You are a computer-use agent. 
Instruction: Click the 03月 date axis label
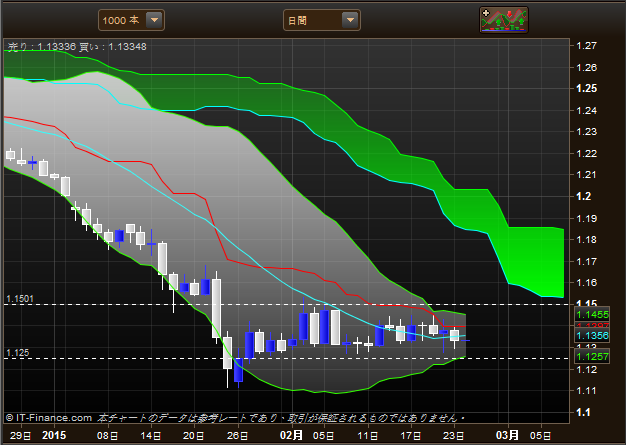point(507,435)
